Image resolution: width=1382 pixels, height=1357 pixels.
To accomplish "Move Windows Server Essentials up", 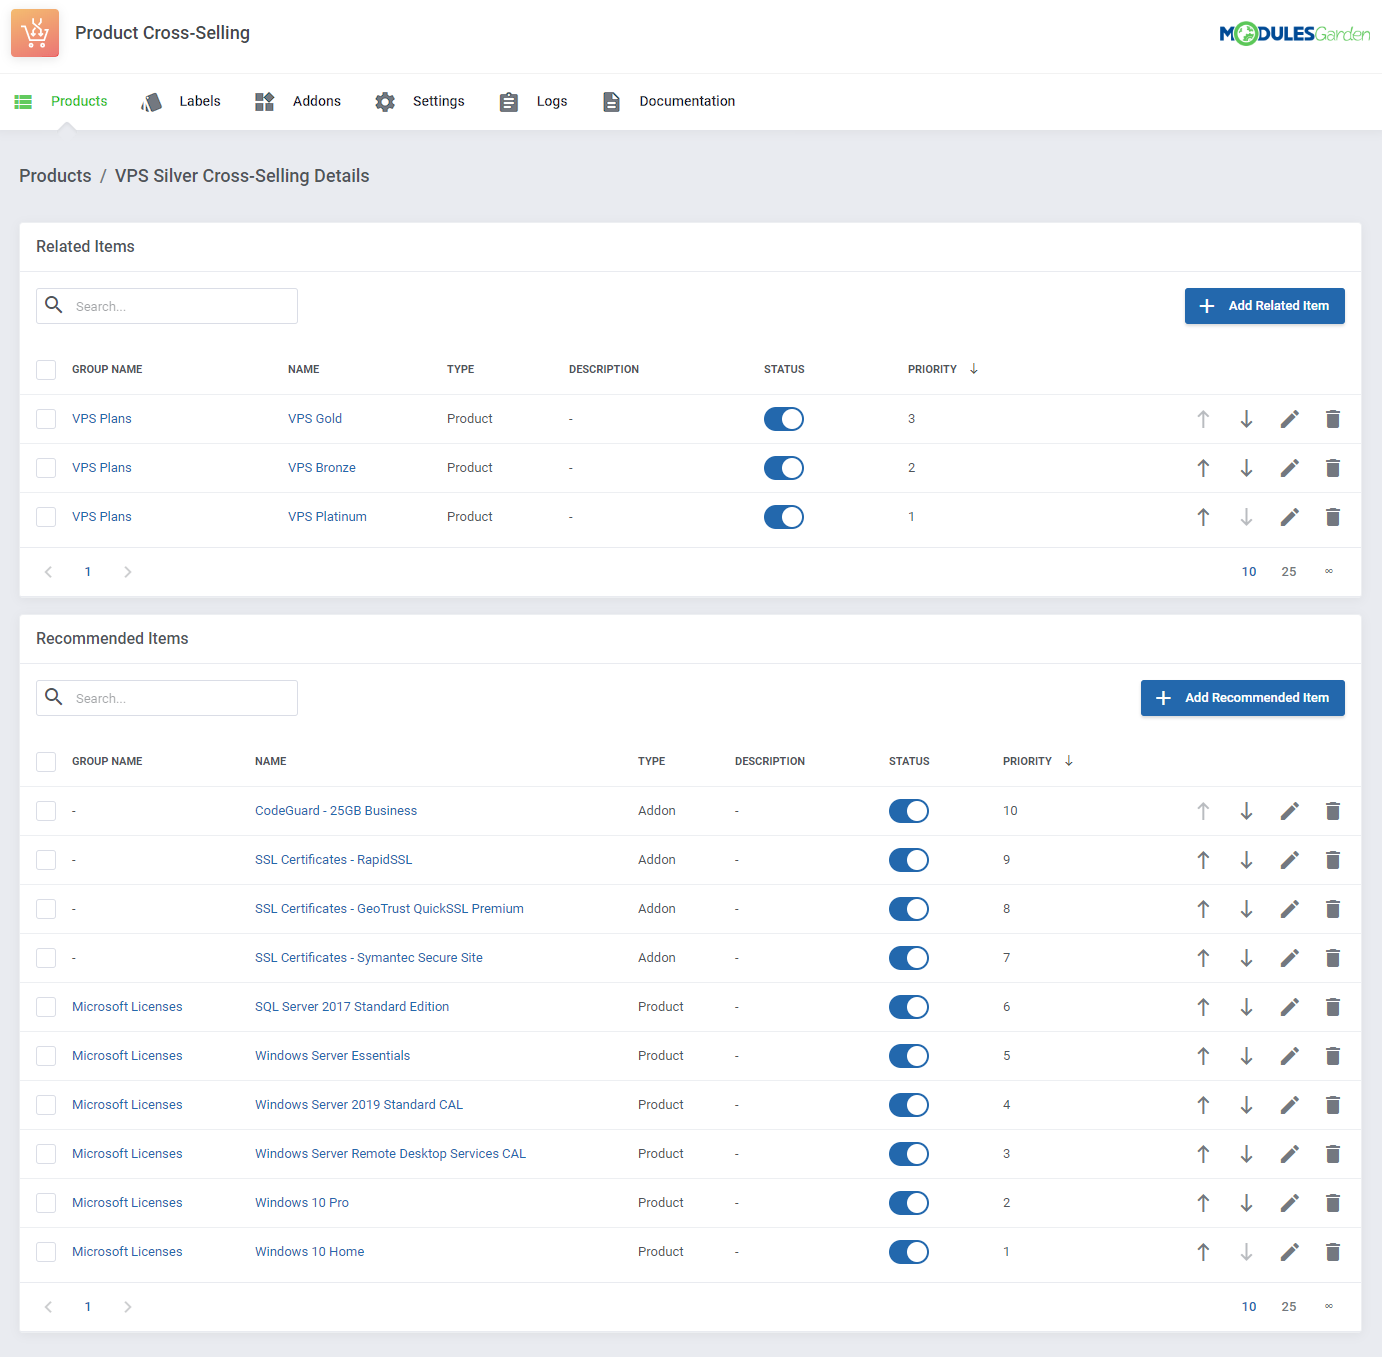I will coord(1204,1056).
